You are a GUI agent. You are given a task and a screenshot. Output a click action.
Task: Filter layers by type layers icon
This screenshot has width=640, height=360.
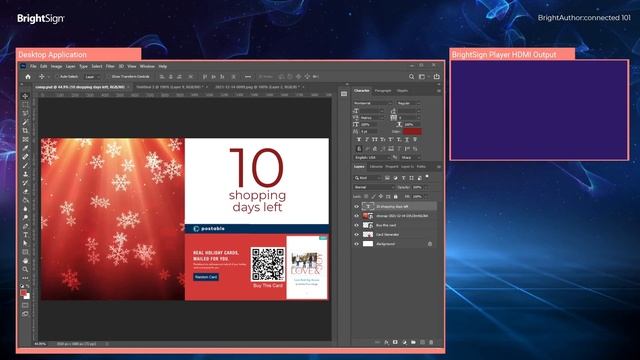404,178
